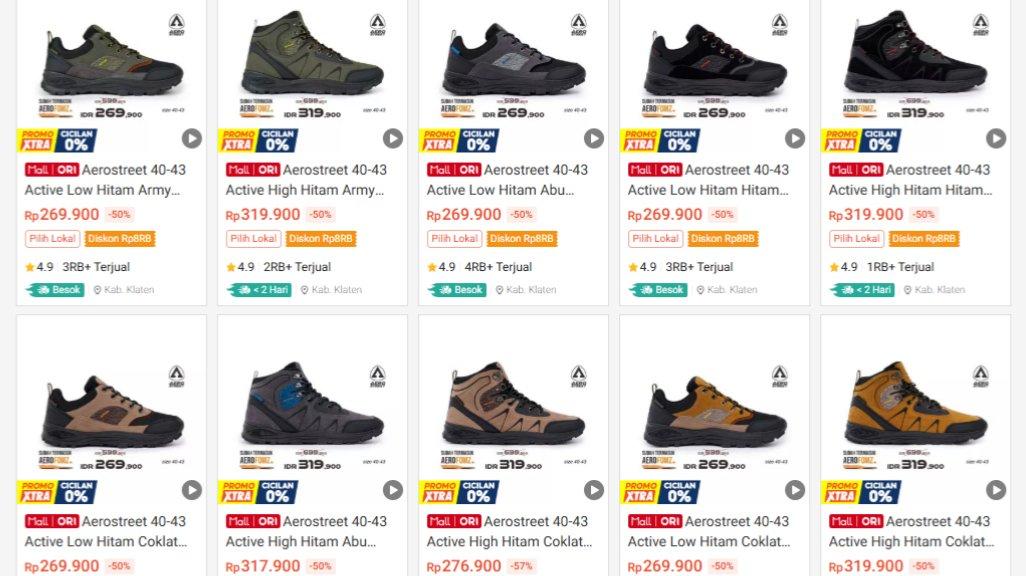
Task: Click Promo Xtra badge on Active High Hitam Army
Action: click(237, 140)
